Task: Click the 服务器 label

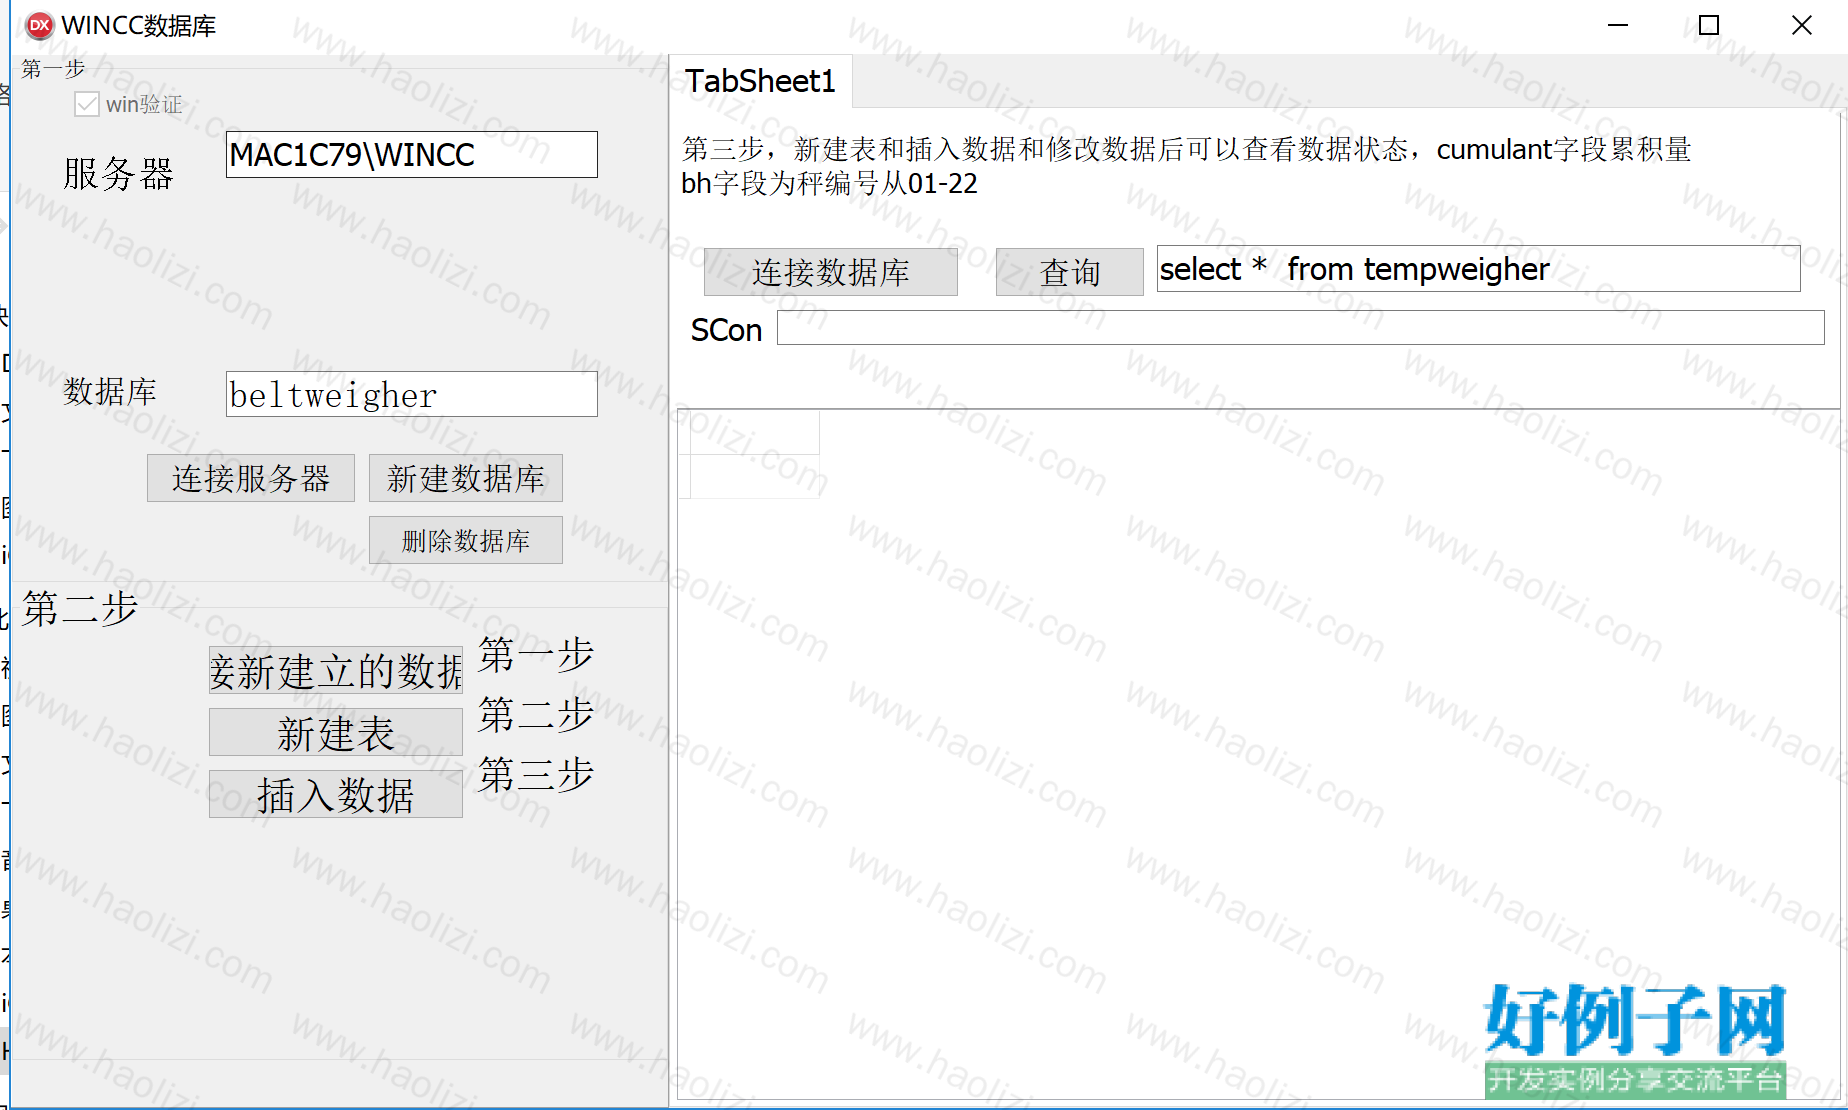Action: [118, 174]
